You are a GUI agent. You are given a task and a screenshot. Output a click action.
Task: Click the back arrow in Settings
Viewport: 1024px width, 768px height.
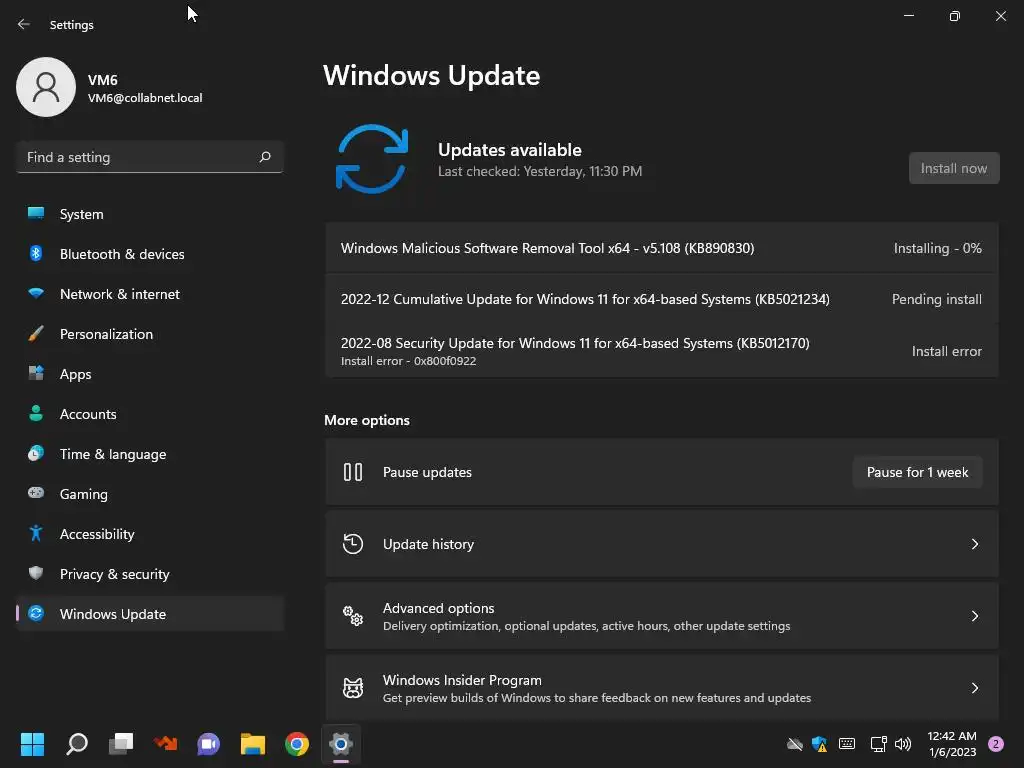pyautogui.click(x=24, y=24)
